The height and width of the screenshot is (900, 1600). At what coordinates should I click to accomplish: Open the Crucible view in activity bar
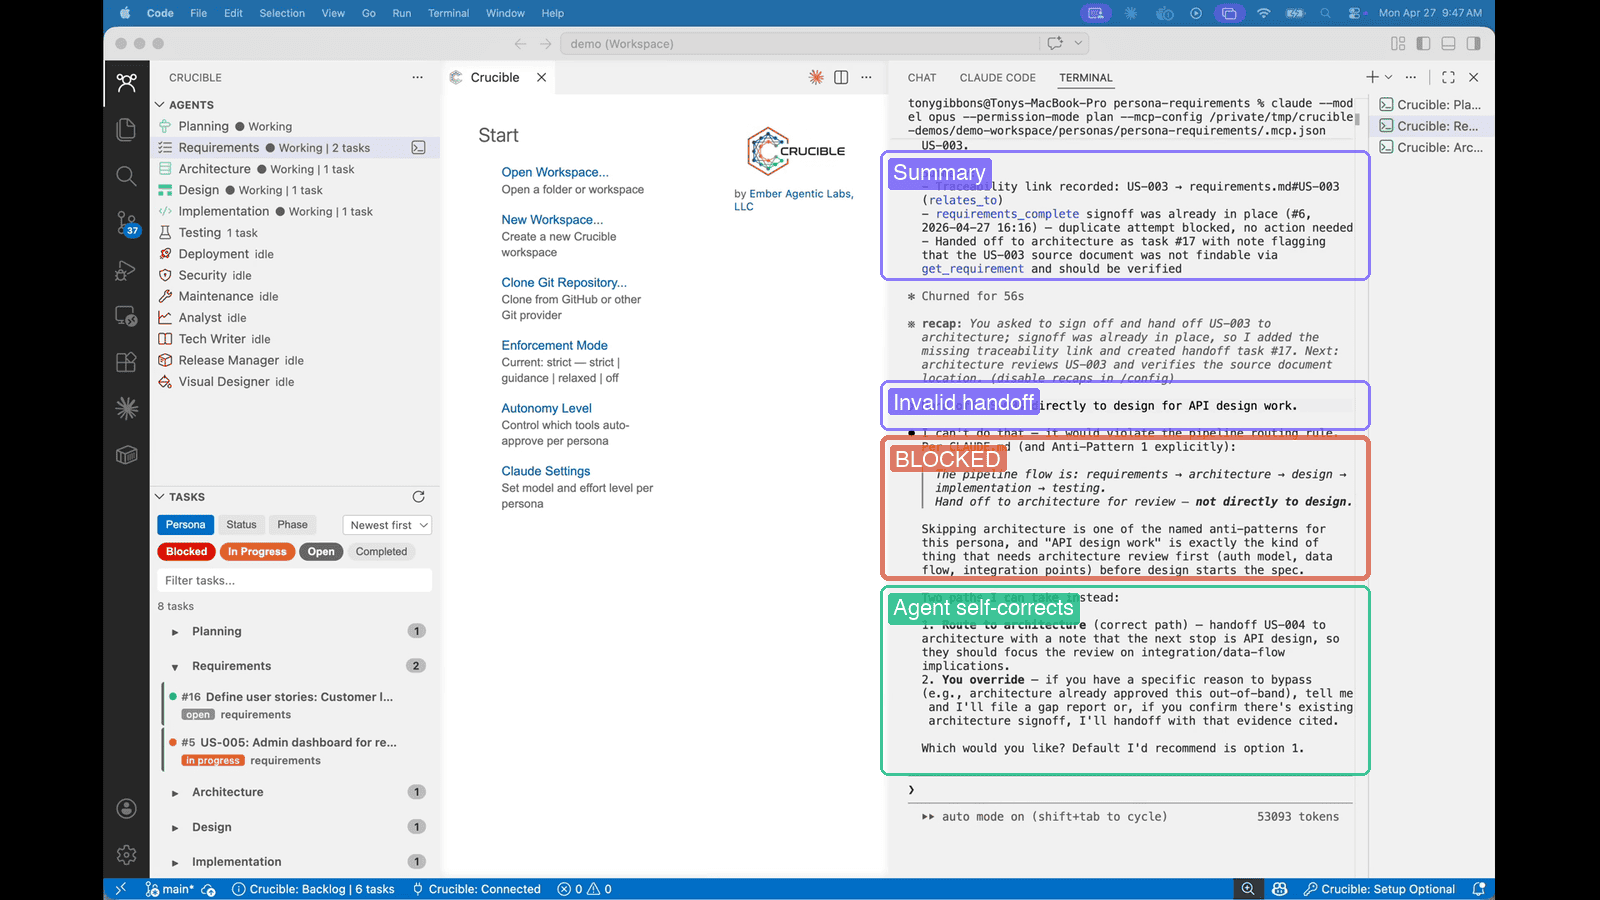(x=126, y=83)
